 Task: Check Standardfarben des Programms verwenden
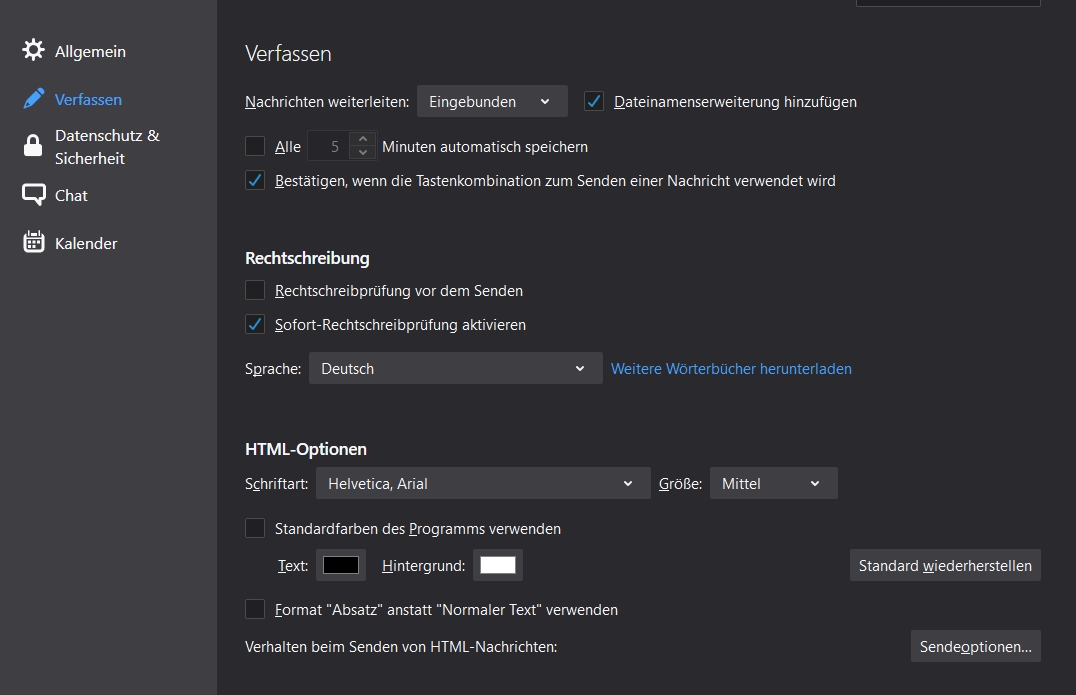255,528
